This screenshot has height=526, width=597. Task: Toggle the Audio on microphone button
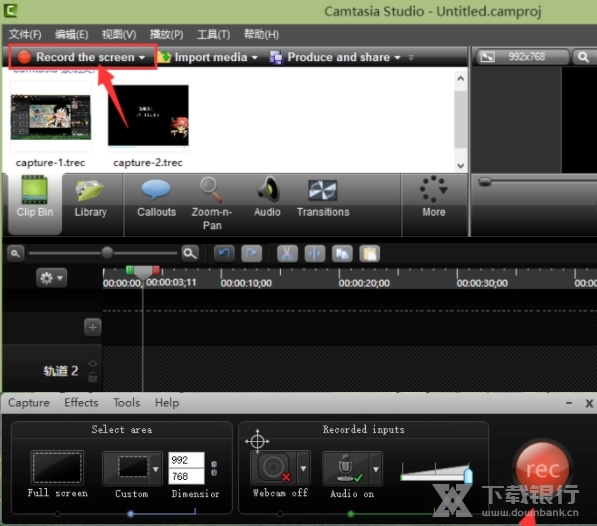click(x=346, y=468)
